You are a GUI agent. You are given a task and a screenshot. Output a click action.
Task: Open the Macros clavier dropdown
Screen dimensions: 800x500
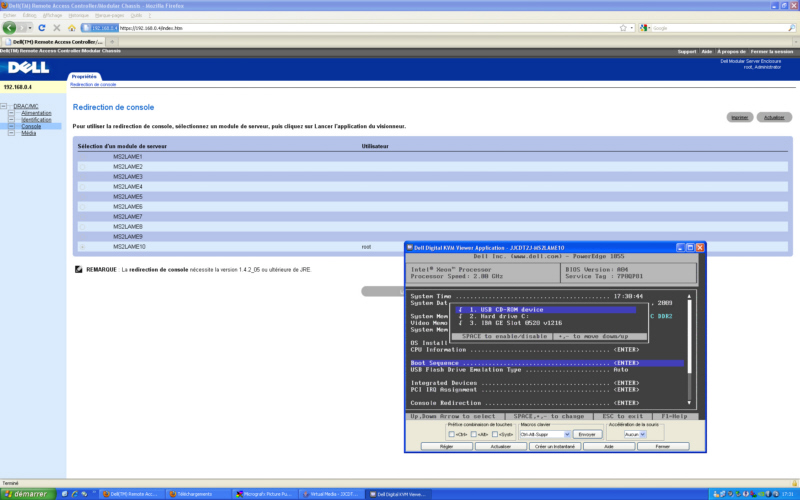[567, 434]
